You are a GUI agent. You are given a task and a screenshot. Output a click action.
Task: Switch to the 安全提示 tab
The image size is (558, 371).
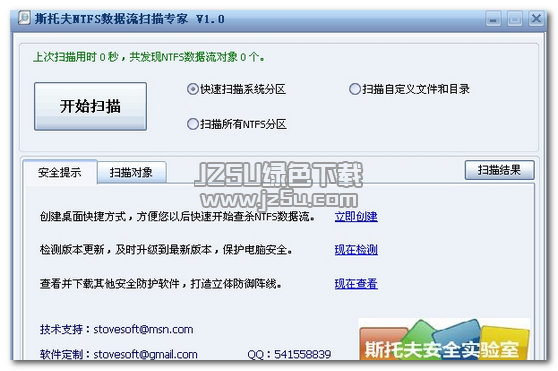(60, 173)
